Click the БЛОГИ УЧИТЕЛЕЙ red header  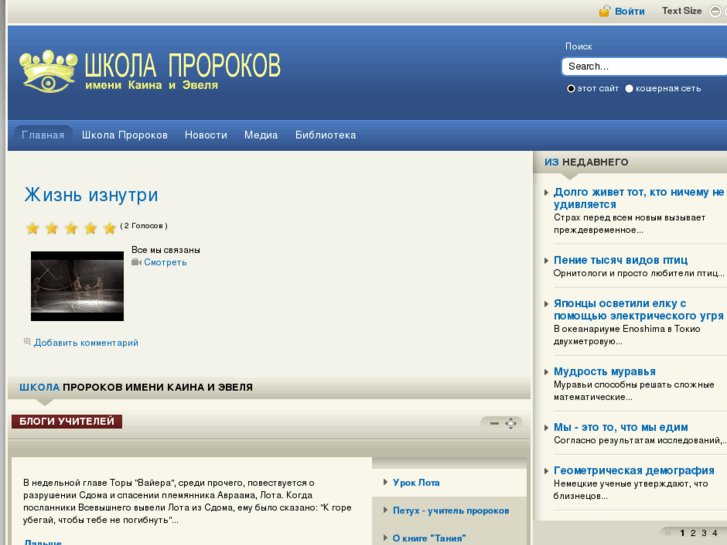tap(67, 421)
